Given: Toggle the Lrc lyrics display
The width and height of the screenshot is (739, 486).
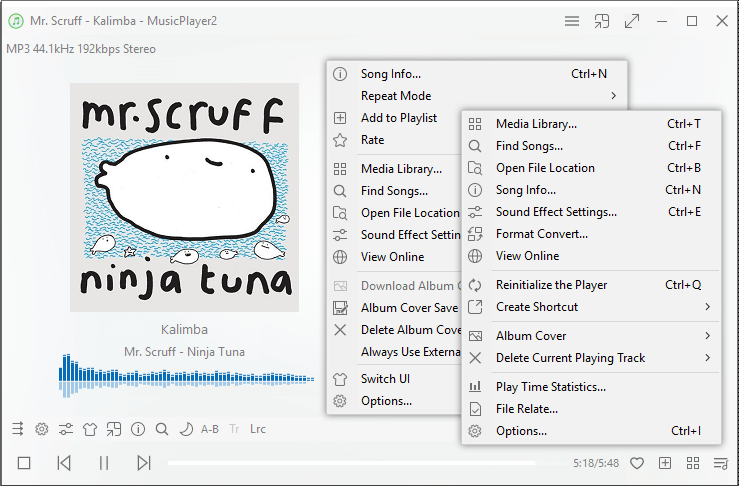Looking at the screenshot, I should pos(258,429).
